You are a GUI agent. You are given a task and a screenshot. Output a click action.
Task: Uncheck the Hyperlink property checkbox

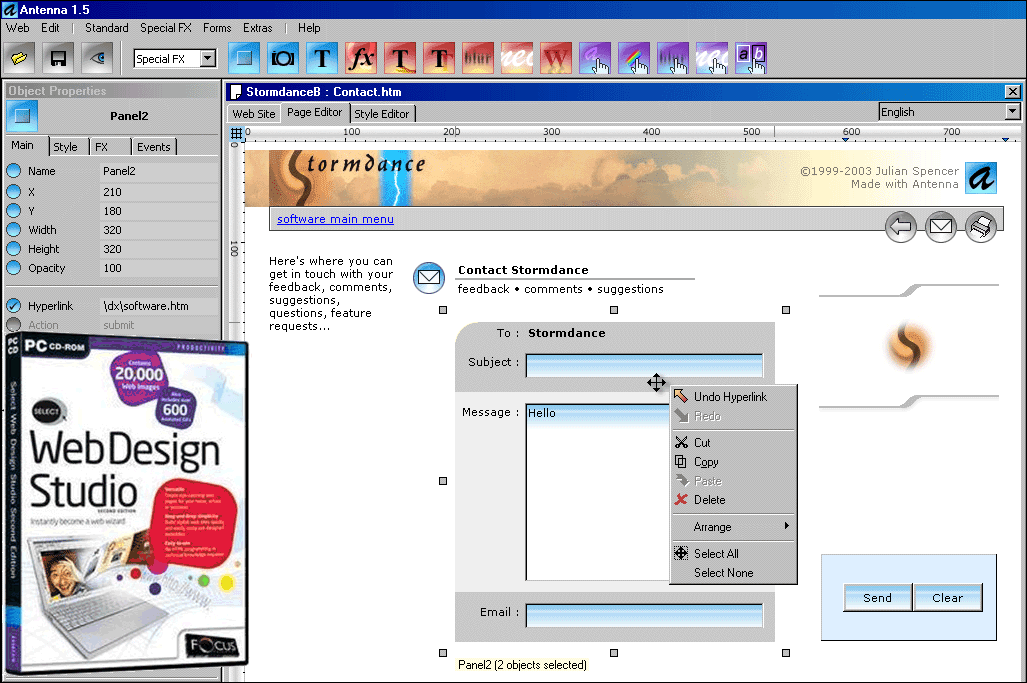(14, 306)
